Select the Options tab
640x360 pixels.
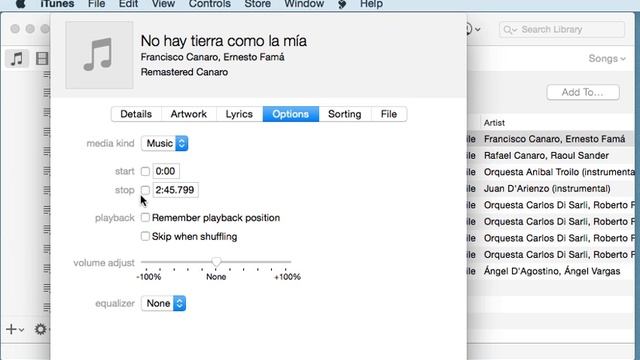tap(291, 114)
